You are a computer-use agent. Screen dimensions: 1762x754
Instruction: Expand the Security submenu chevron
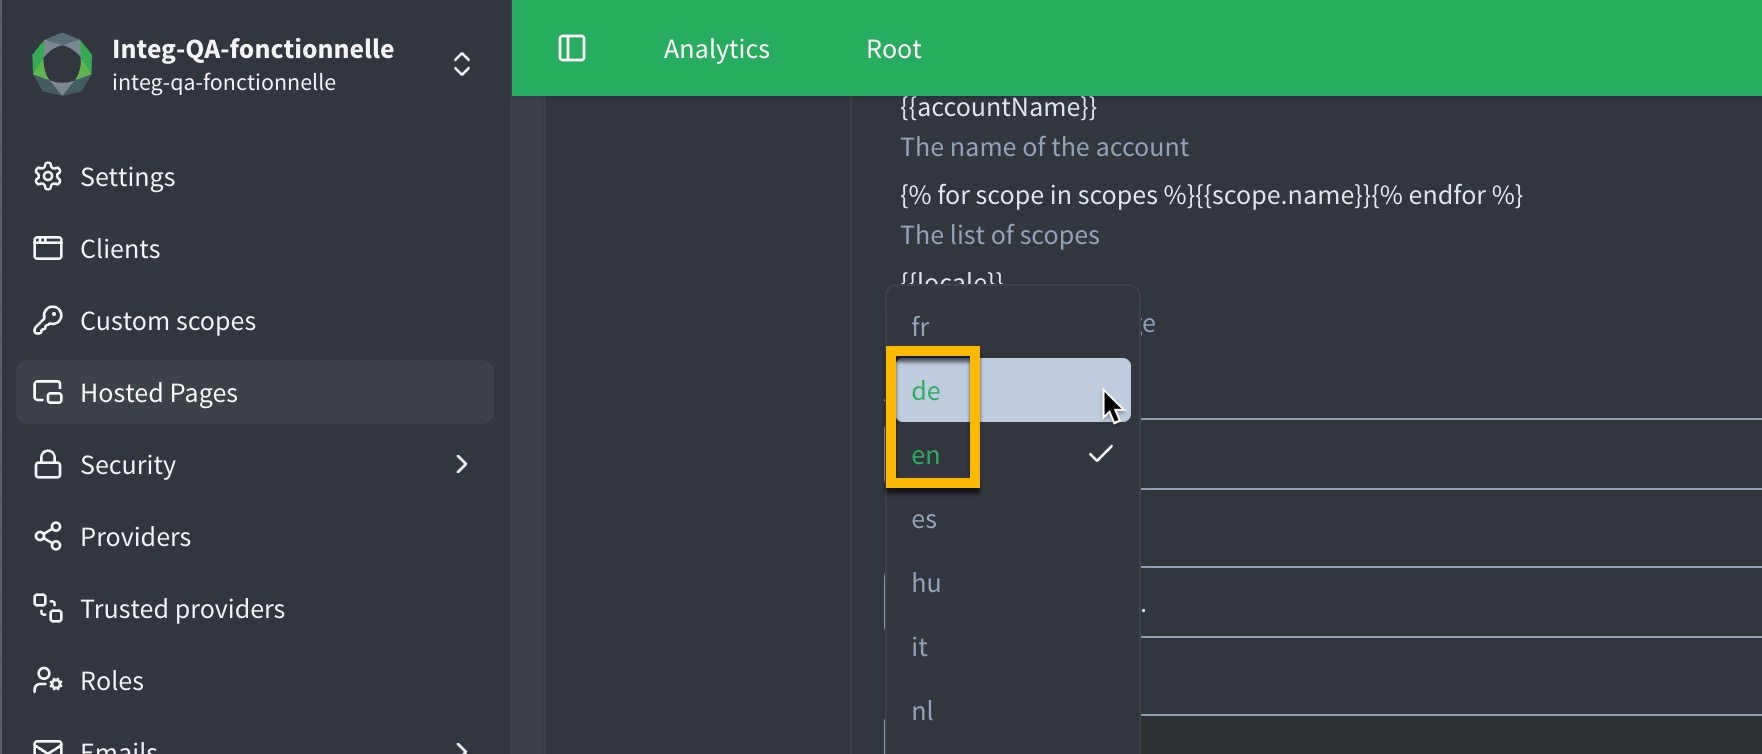pyautogui.click(x=461, y=465)
